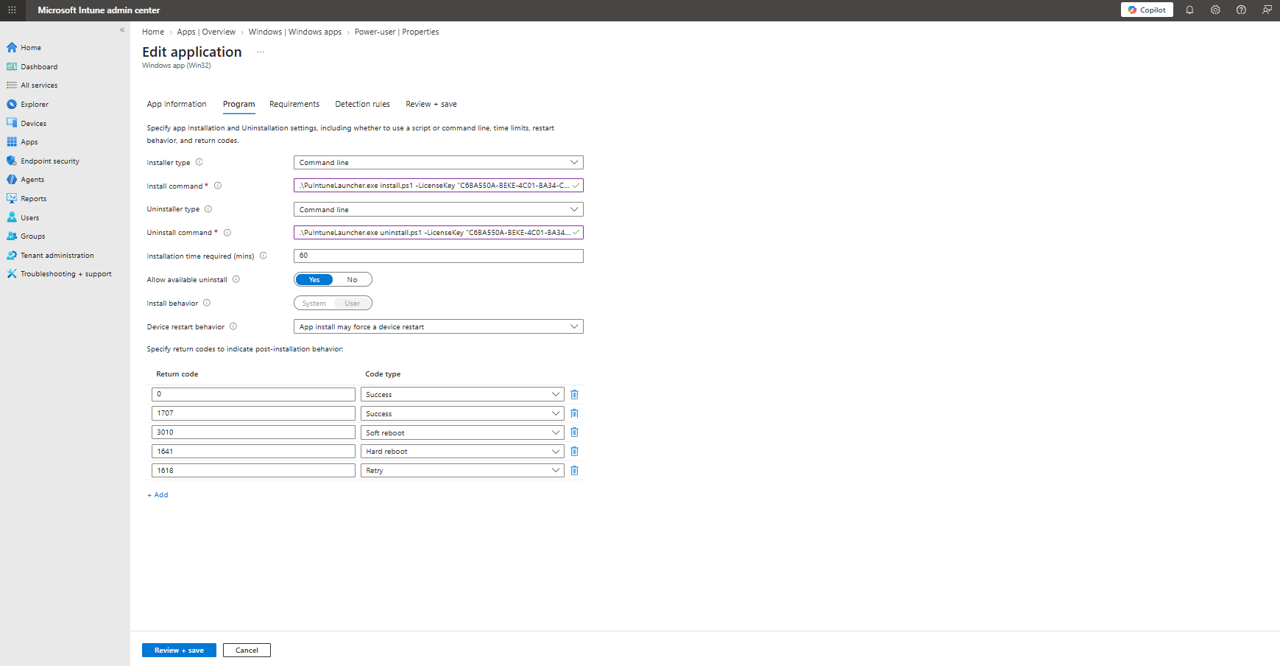The image size is (1280, 666).
Task: Add a new return code row
Action: (x=158, y=495)
